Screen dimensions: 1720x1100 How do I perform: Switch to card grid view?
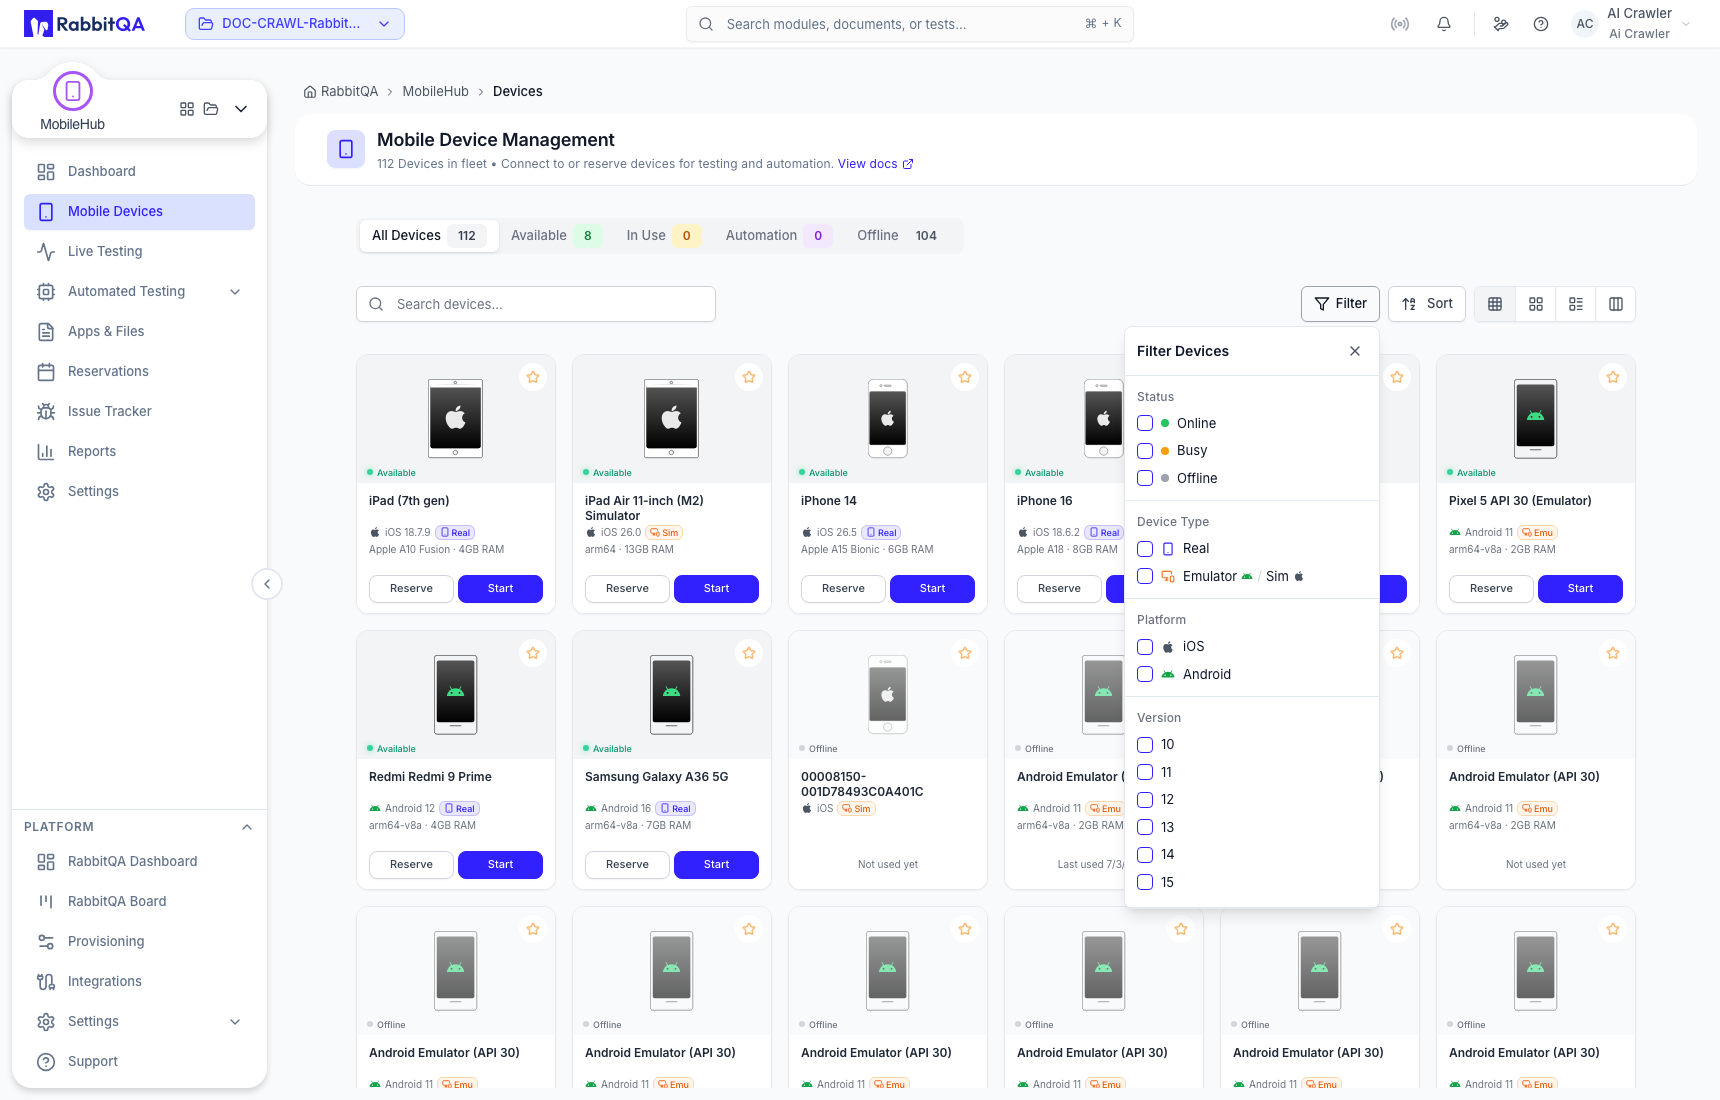[x=1536, y=304]
